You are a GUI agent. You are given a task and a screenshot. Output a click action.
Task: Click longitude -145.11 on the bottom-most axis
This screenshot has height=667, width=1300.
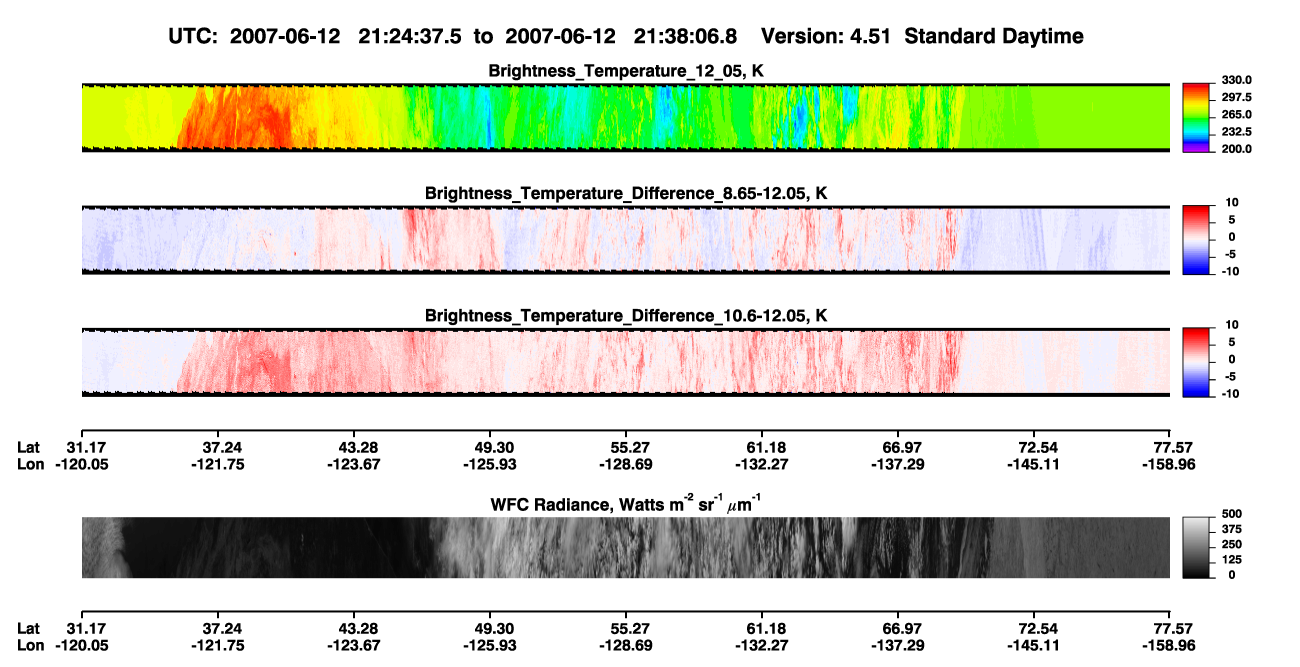[1036, 646]
